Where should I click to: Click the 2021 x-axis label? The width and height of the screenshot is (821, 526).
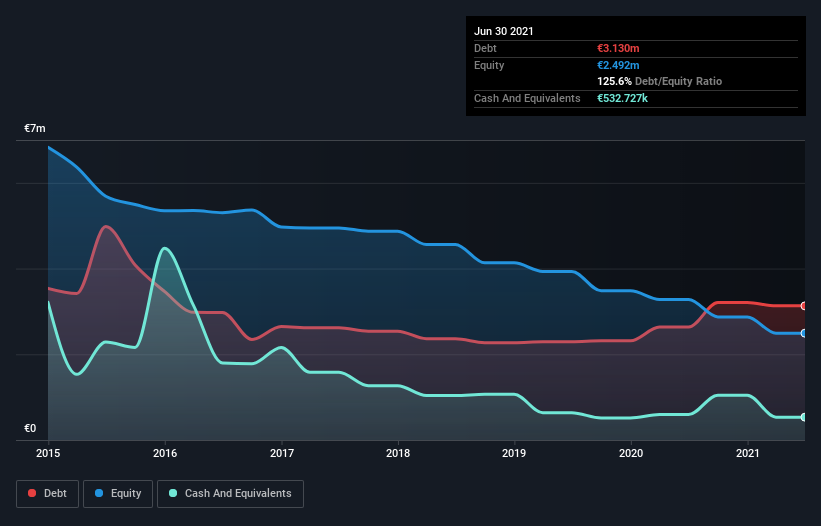pos(748,453)
